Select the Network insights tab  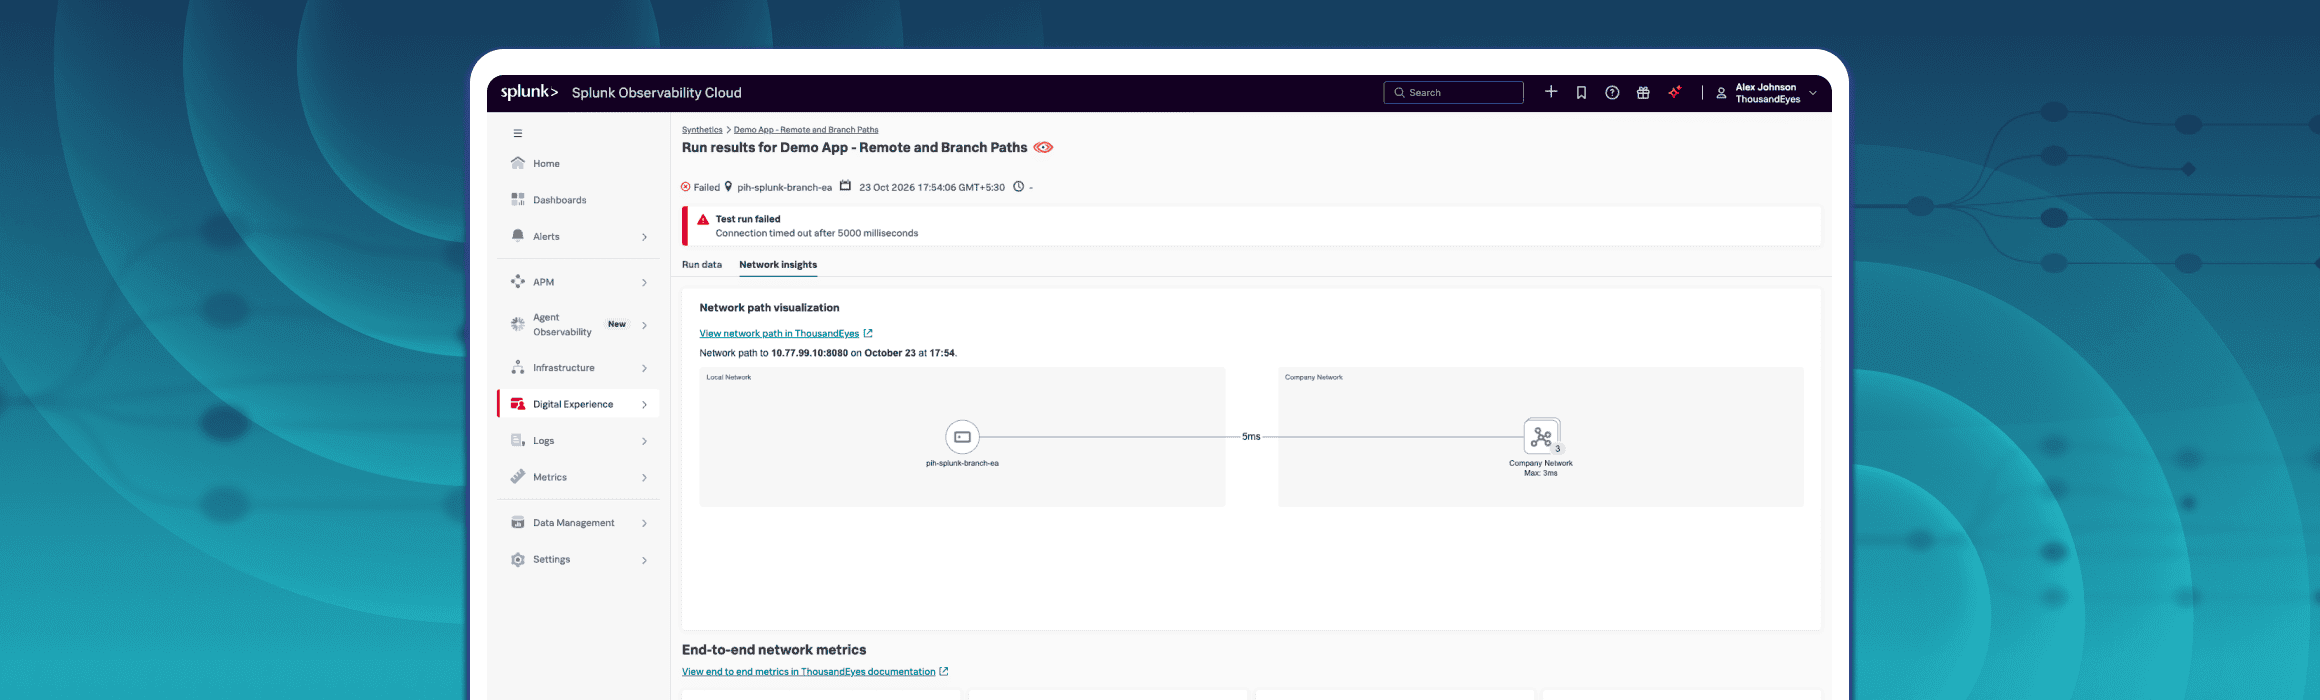(778, 265)
